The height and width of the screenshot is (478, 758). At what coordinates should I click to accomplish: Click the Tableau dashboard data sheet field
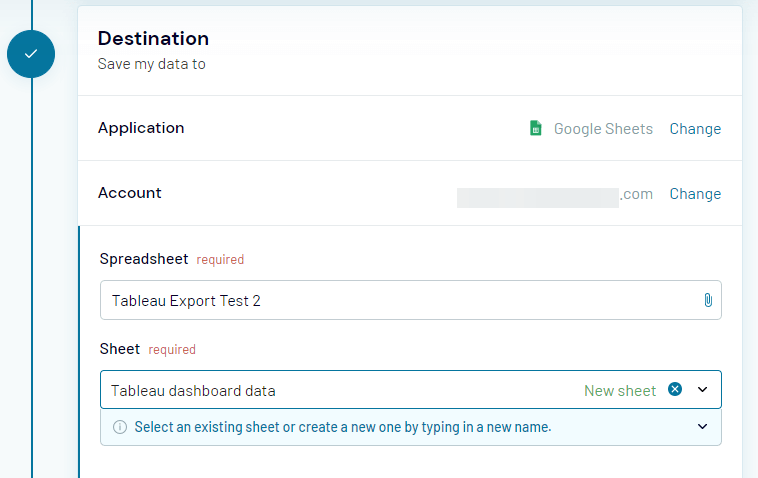[340, 390]
